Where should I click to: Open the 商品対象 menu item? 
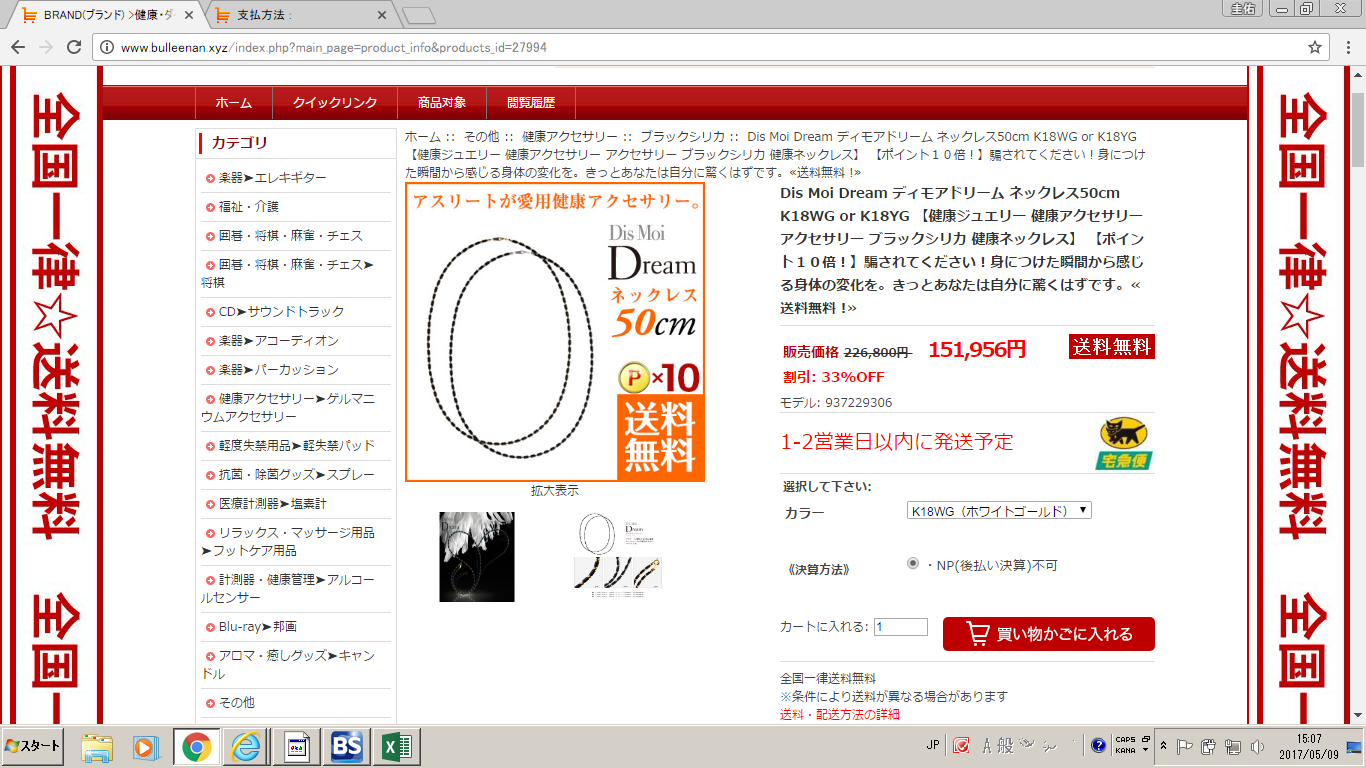442,103
